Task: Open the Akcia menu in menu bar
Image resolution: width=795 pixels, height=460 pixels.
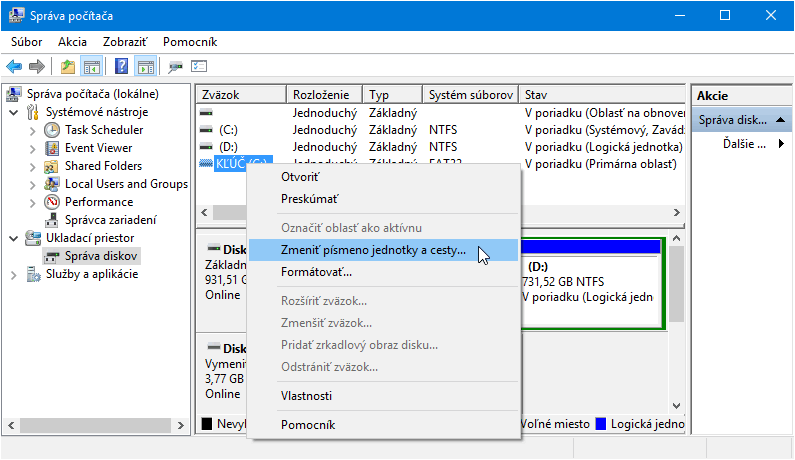Action: coord(72,42)
